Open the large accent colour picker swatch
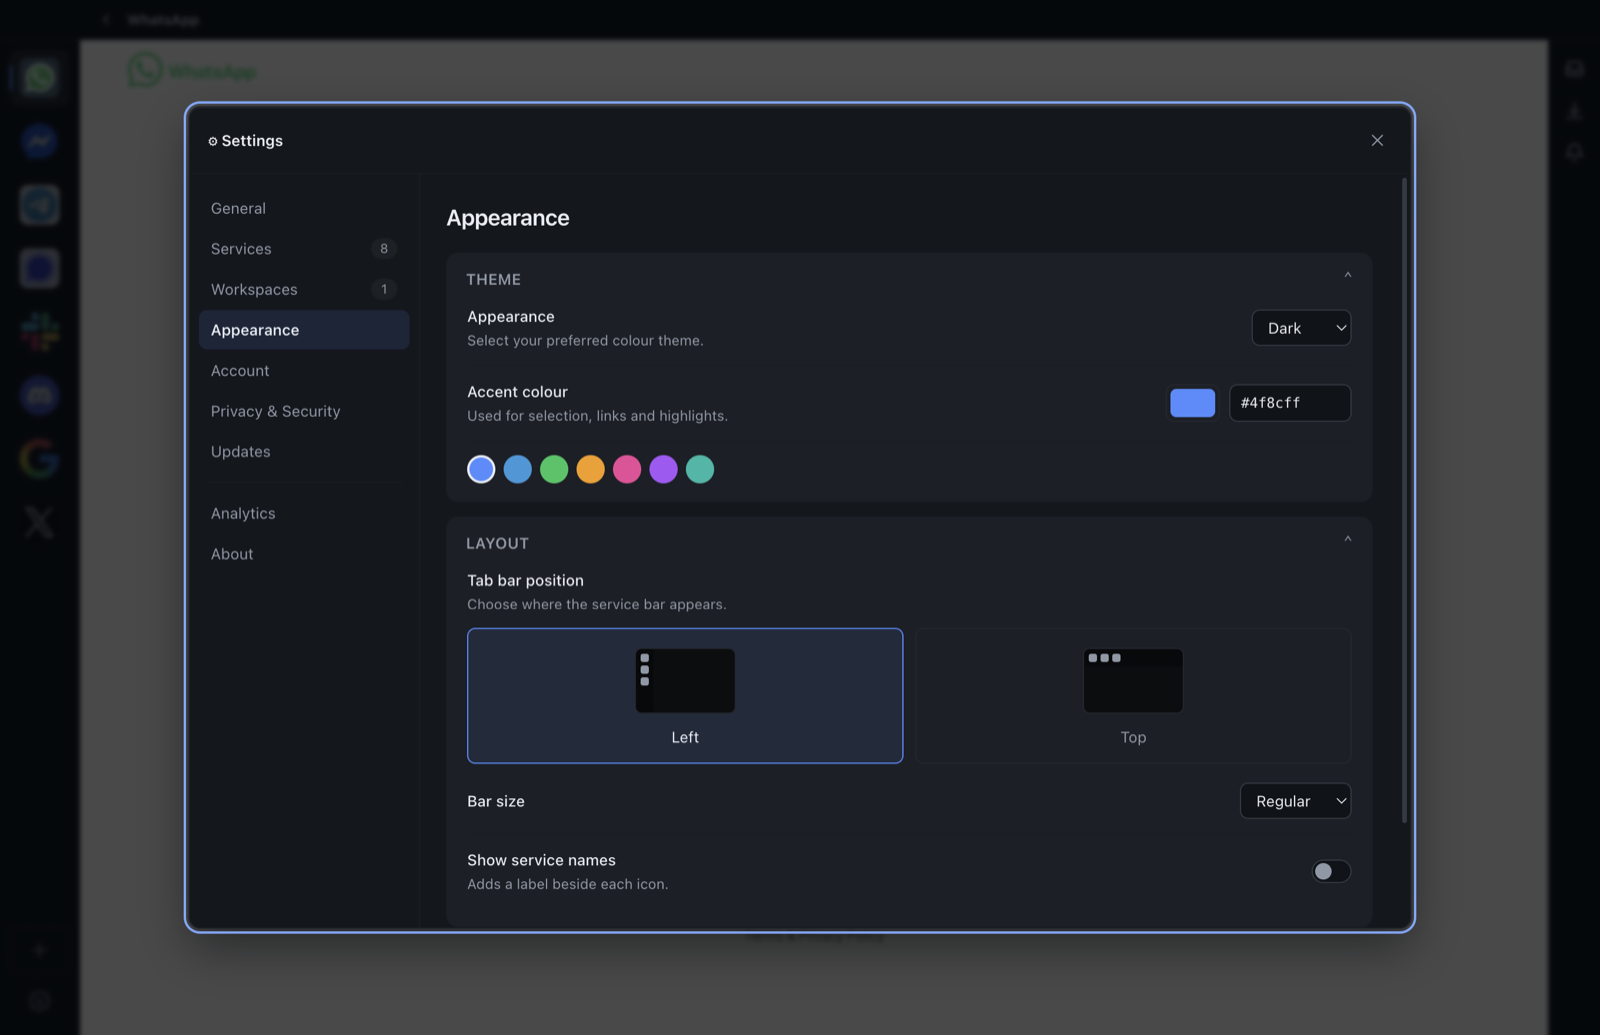This screenshot has width=1600, height=1035. click(x=1192, y=403)
